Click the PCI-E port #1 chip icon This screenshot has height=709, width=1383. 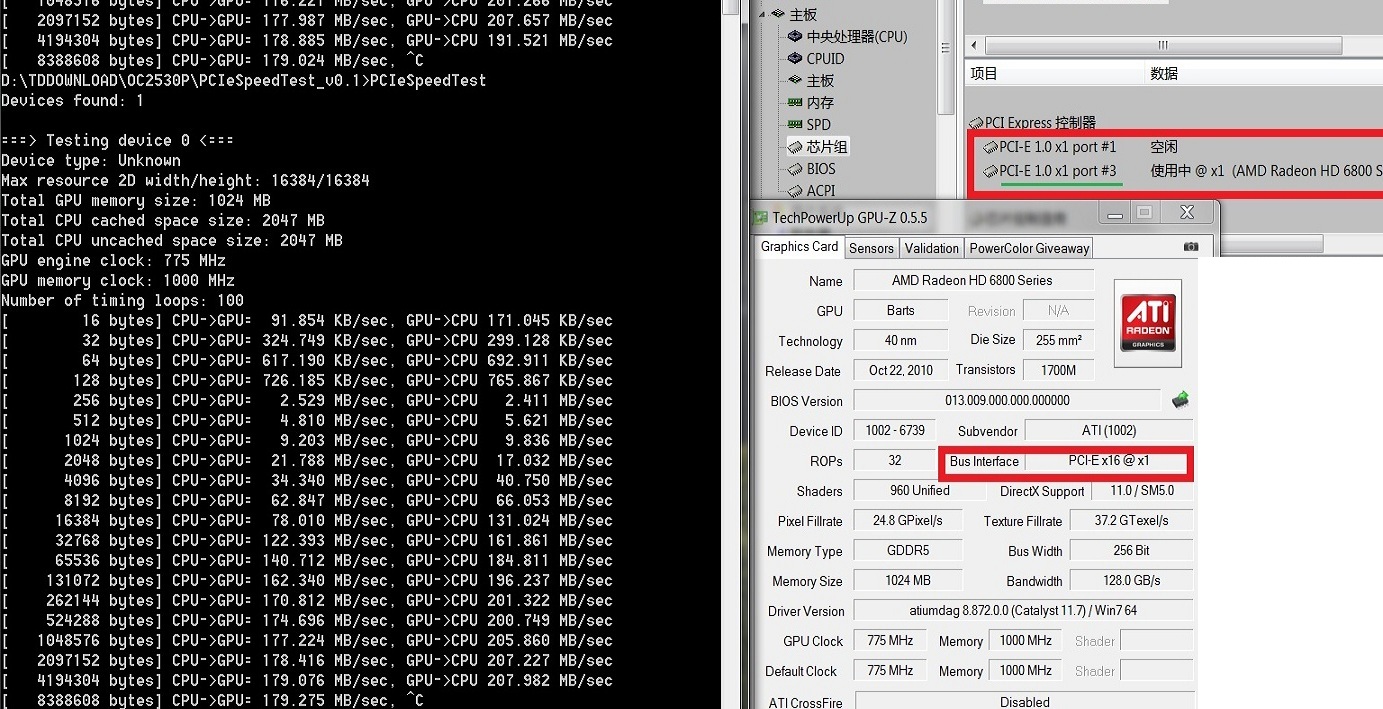990,147
